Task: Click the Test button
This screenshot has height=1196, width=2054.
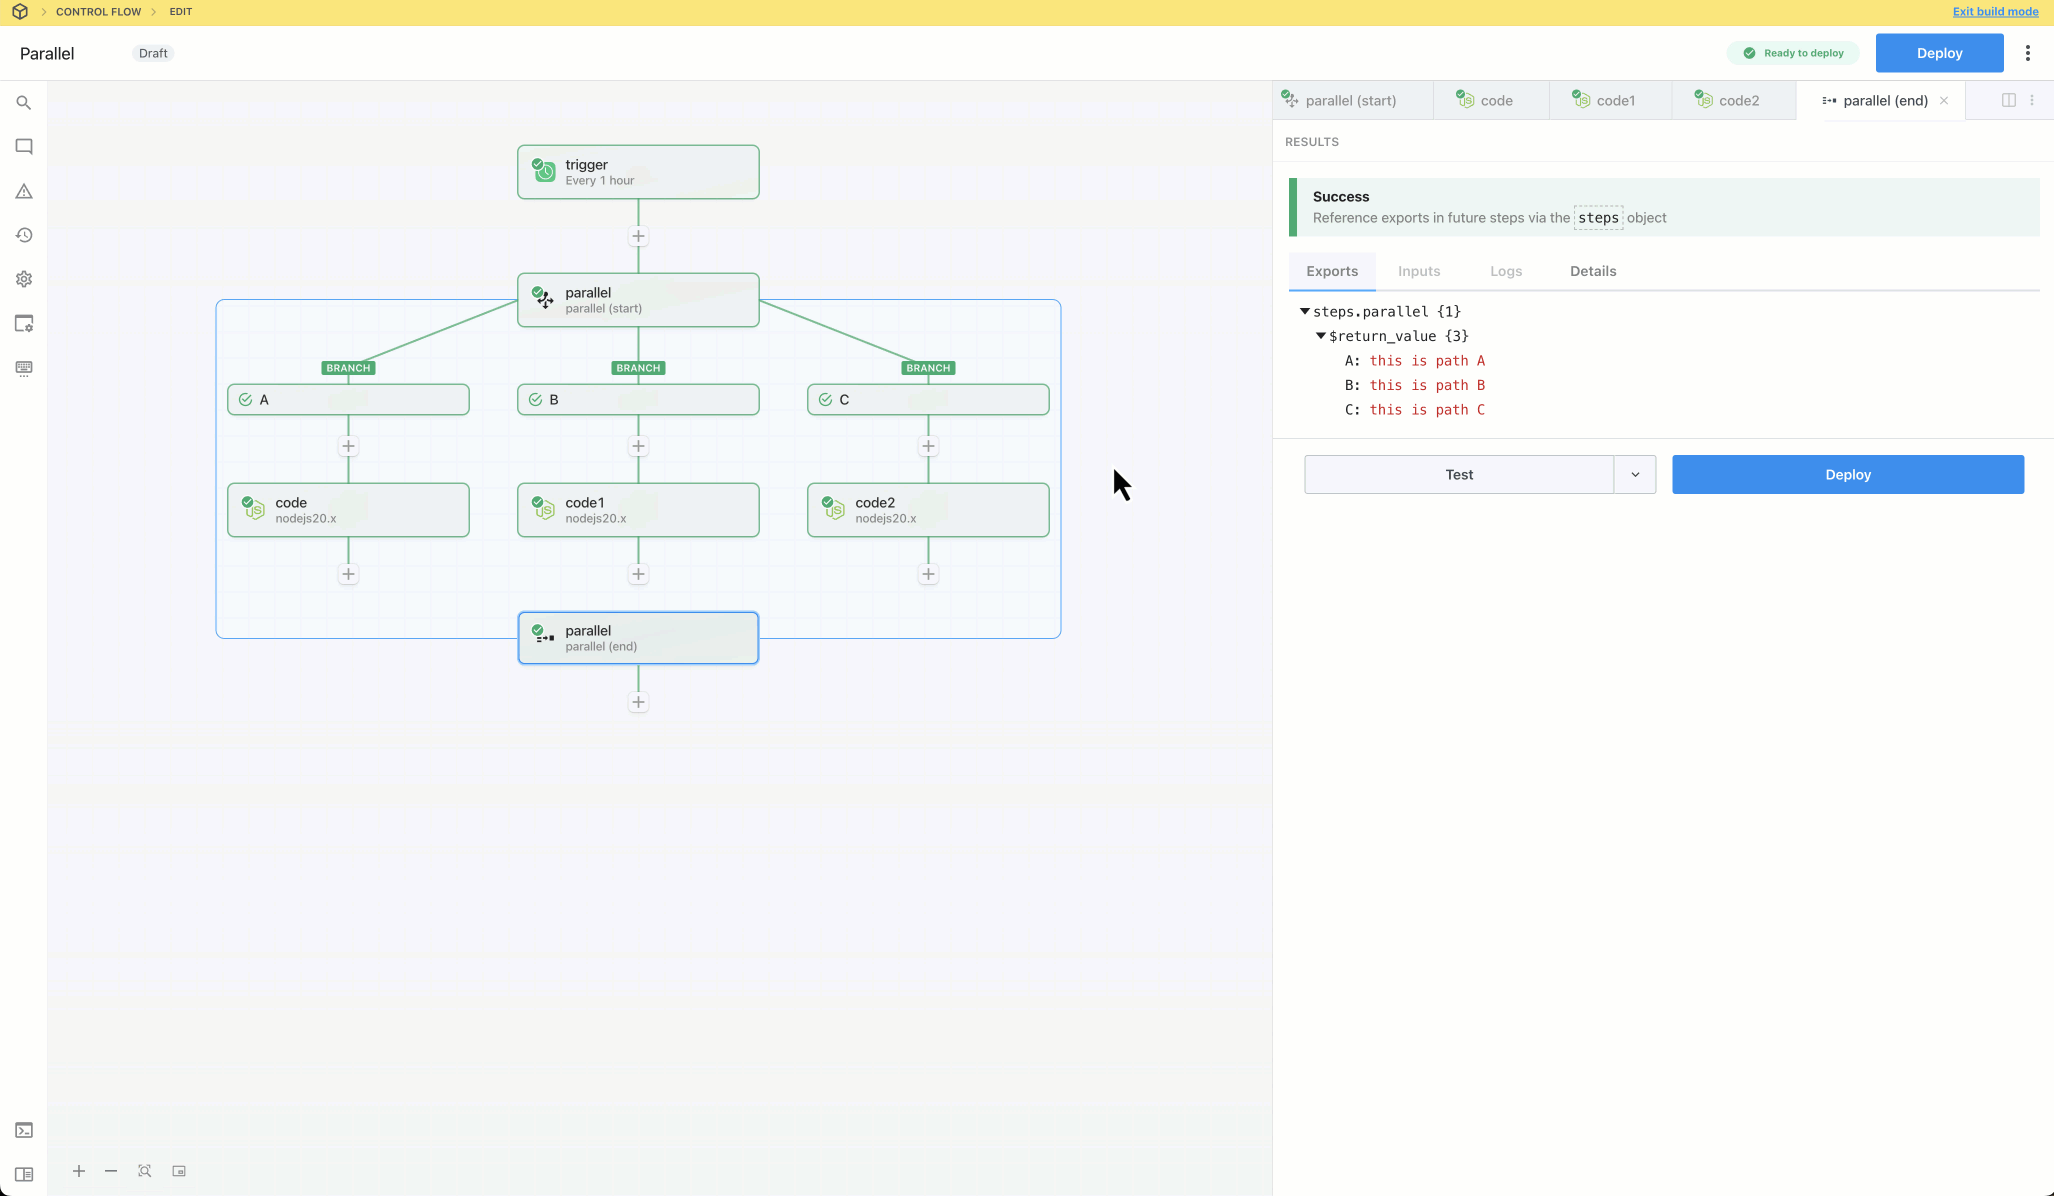Action: pyautogui.click(x=1458, y=475)
